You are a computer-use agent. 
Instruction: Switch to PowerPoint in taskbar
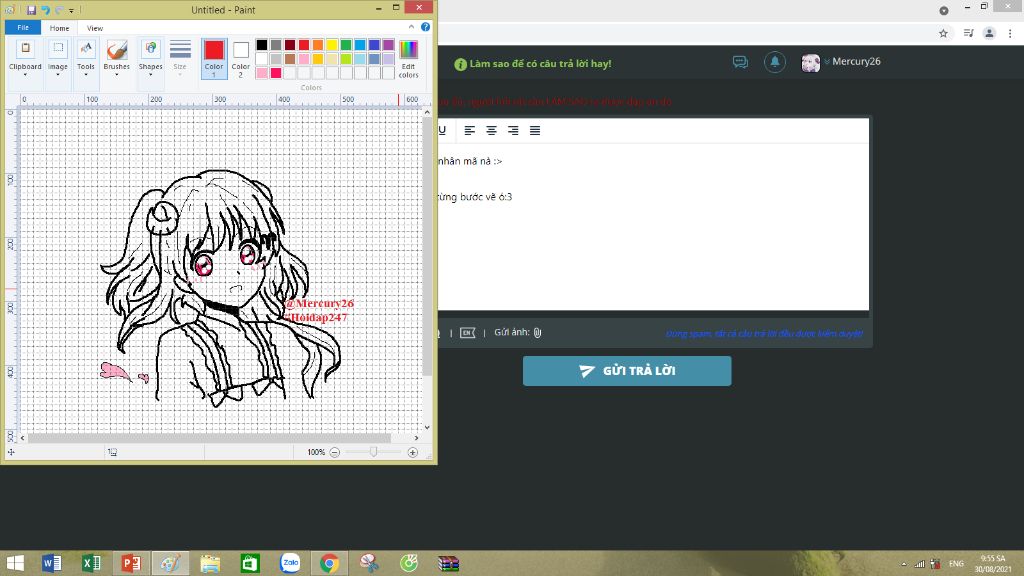[x=131, y=563]
